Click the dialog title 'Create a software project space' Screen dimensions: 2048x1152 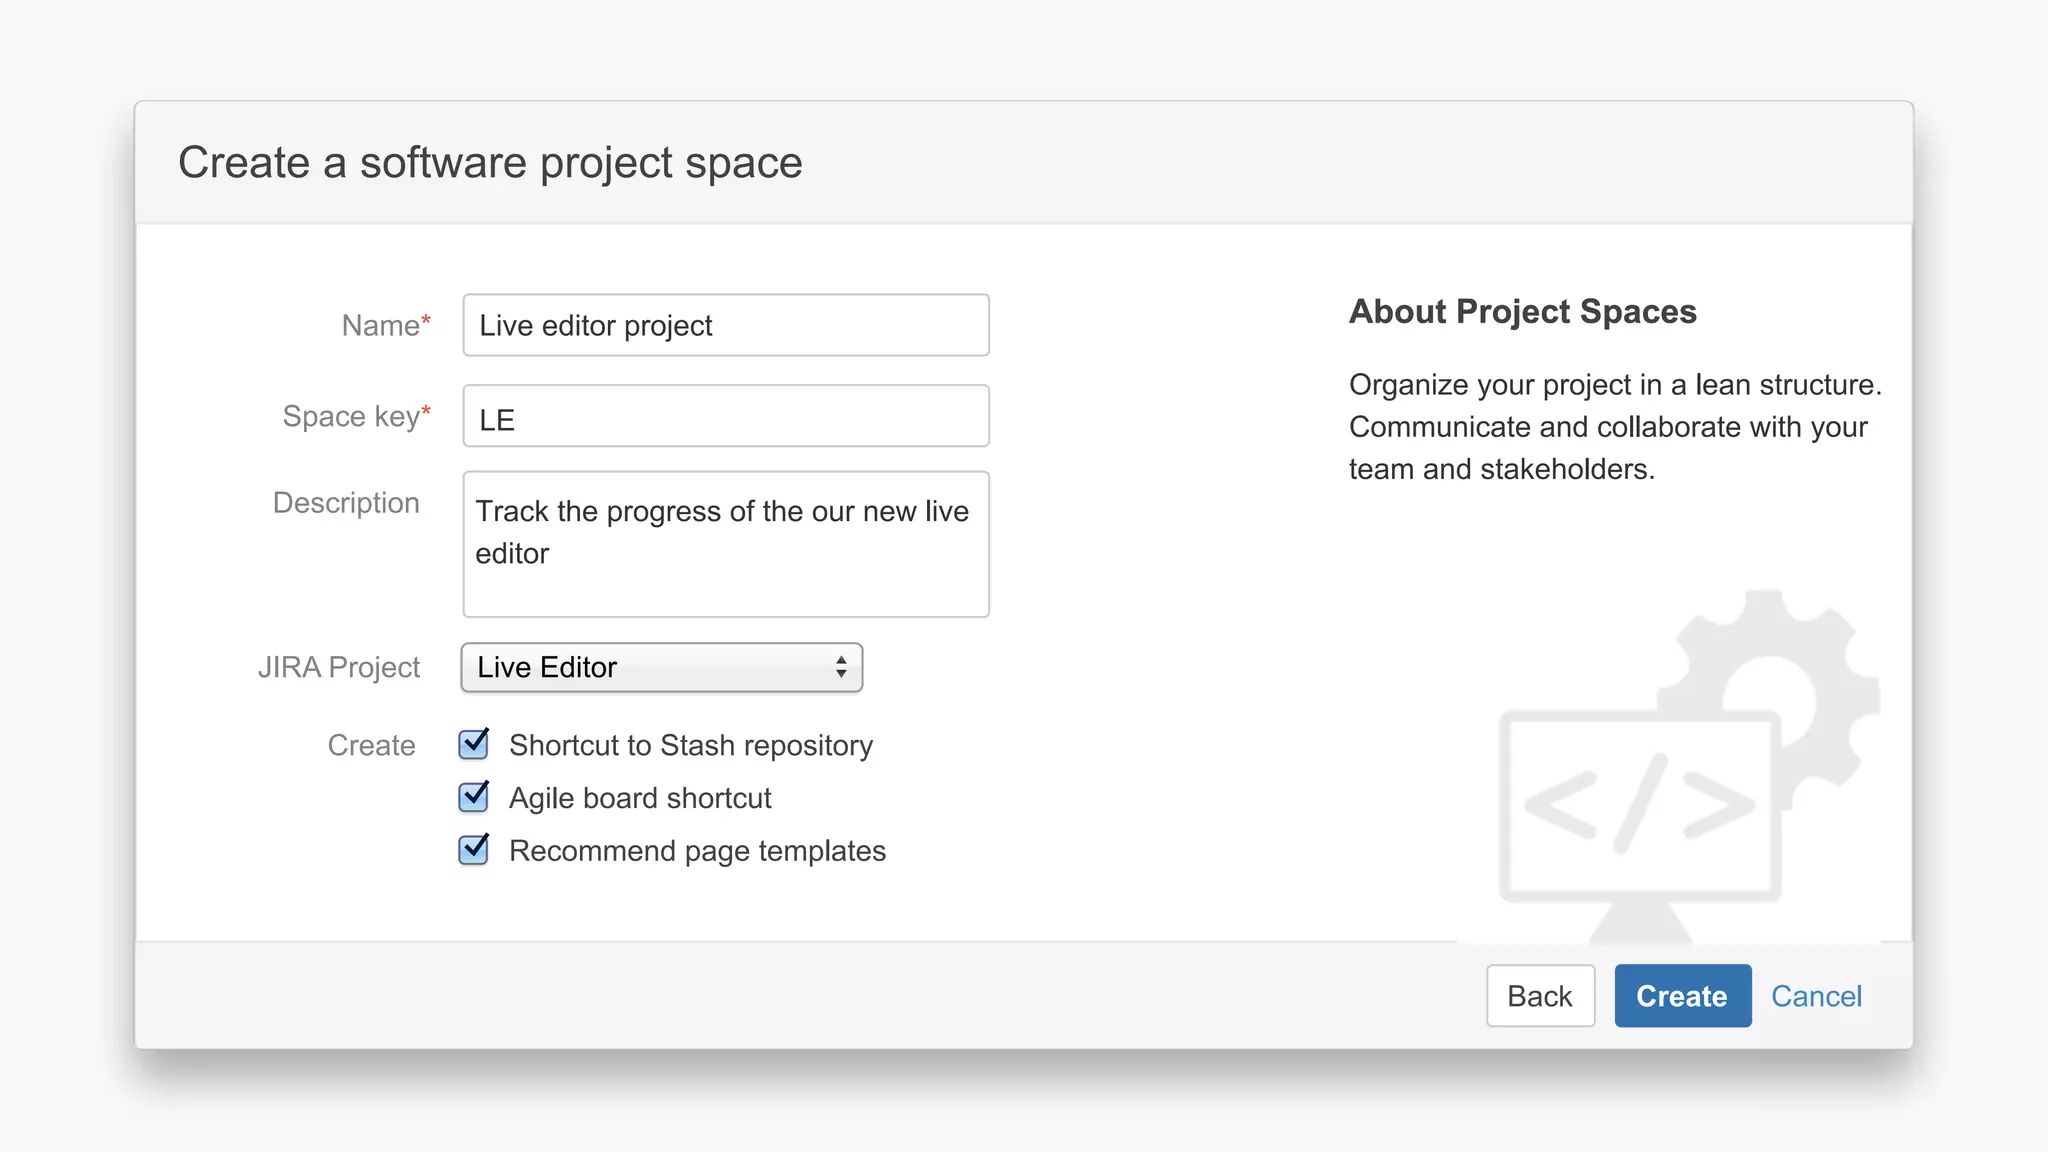point(490,163)
